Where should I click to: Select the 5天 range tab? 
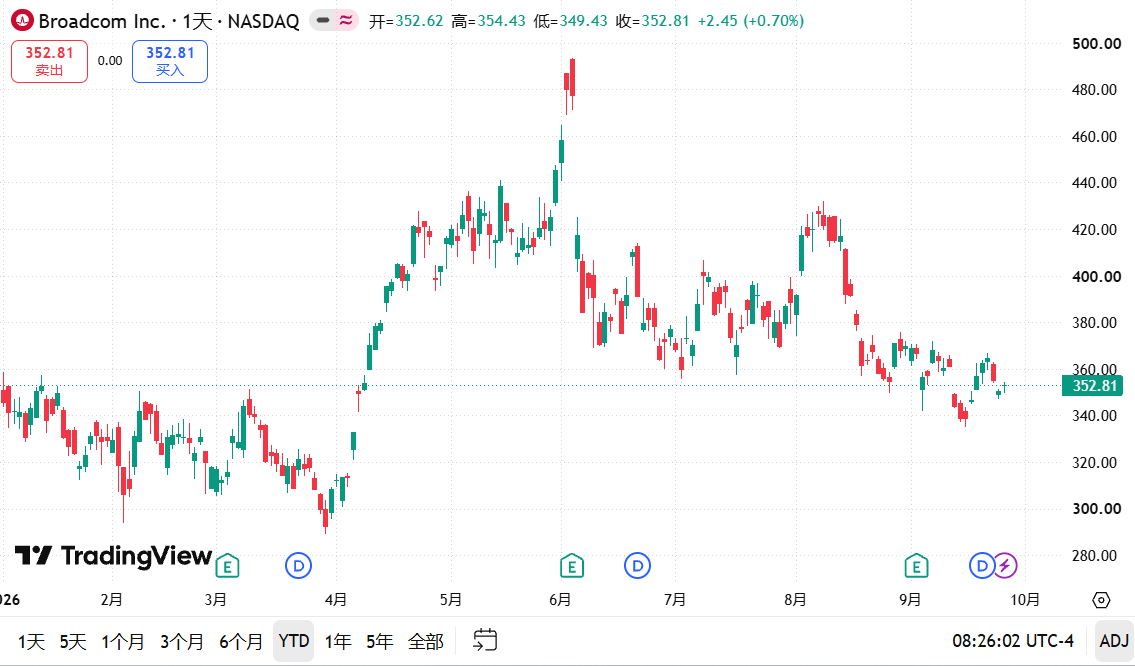tap(73, 641)
